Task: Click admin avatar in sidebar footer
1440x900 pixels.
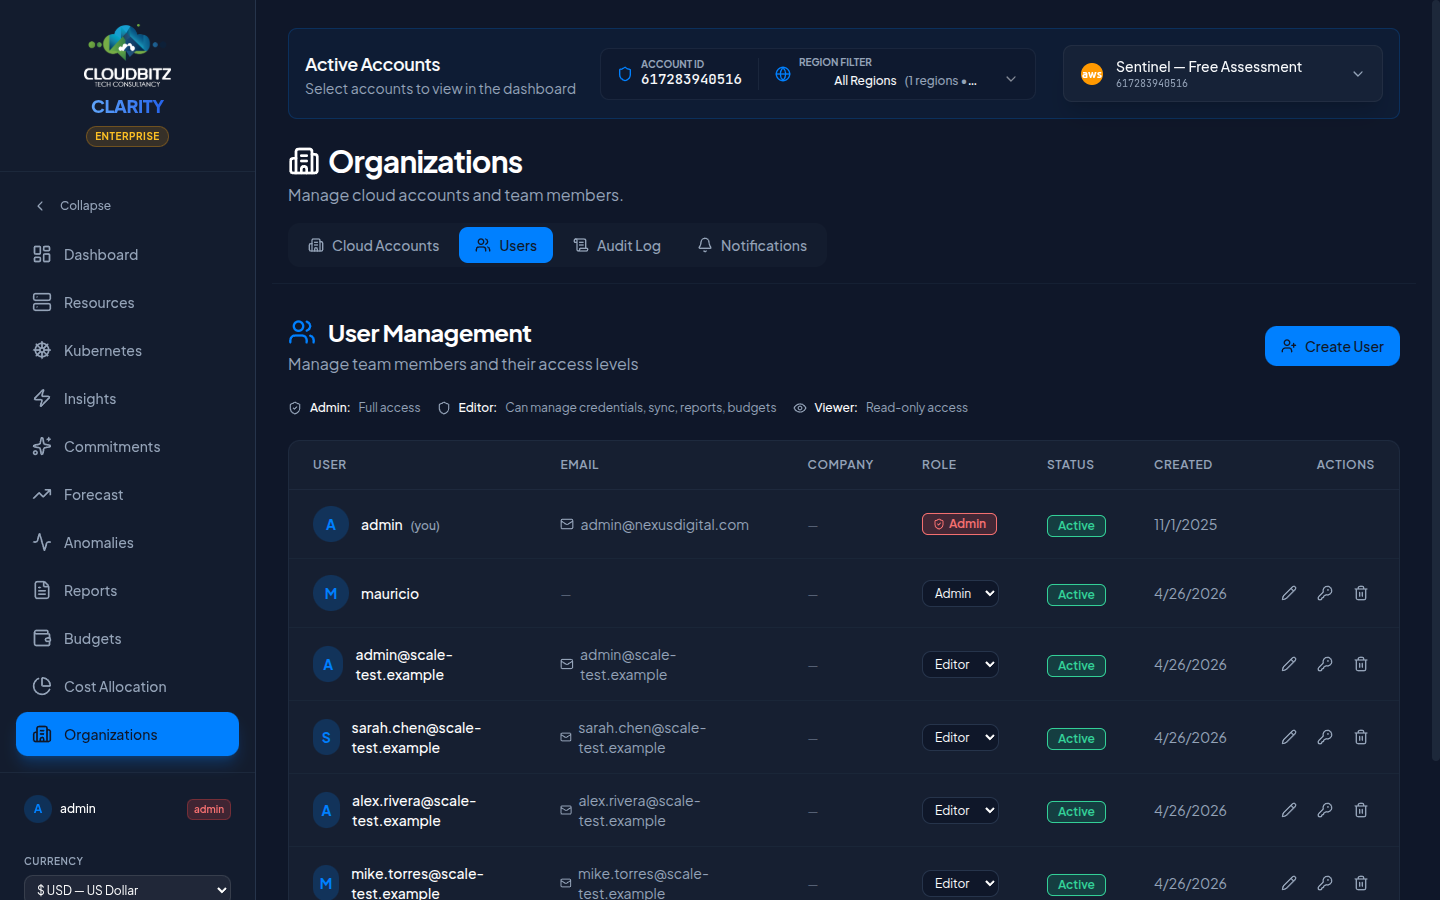Action: pyautogui.click(x=38, y=809)
